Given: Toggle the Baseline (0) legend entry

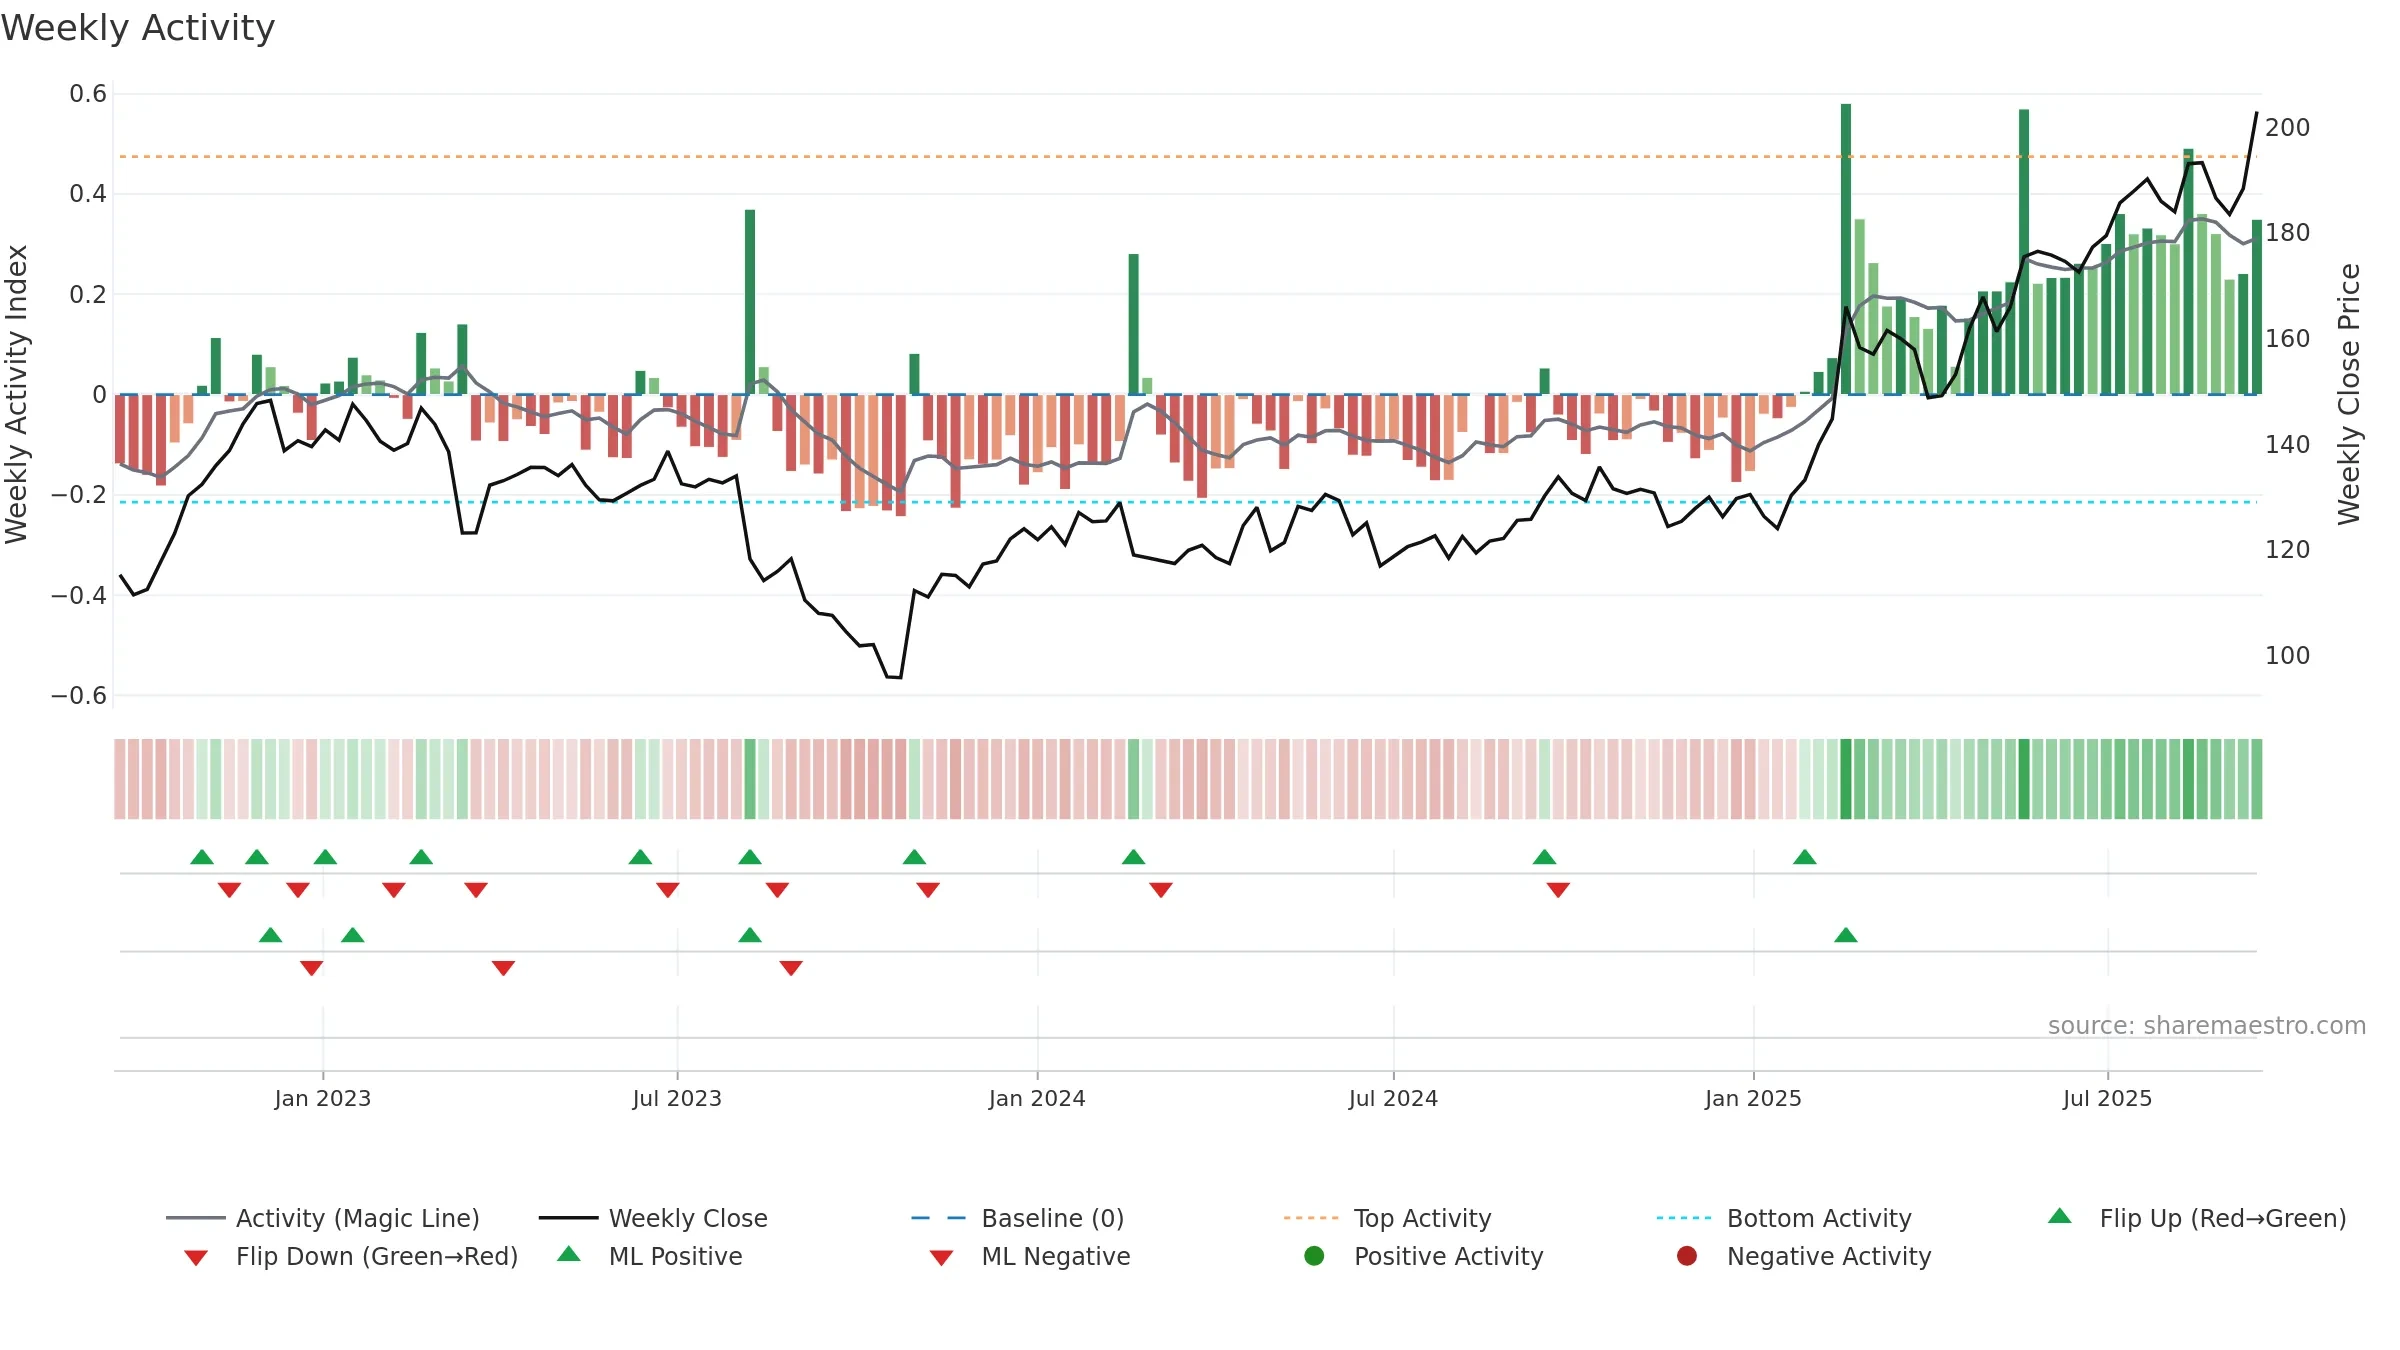Looking at the screenshot, I should pyautogui.click(x=1018, y=1218).
